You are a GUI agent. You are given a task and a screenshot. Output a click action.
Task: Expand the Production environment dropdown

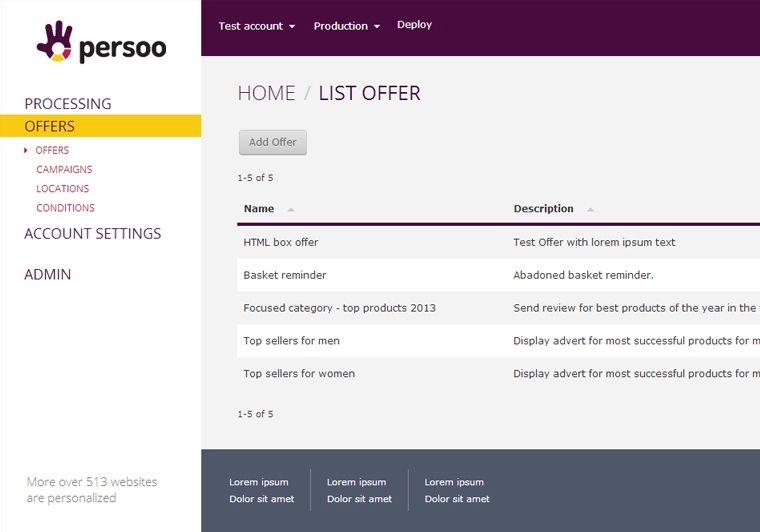coord(346,26)
